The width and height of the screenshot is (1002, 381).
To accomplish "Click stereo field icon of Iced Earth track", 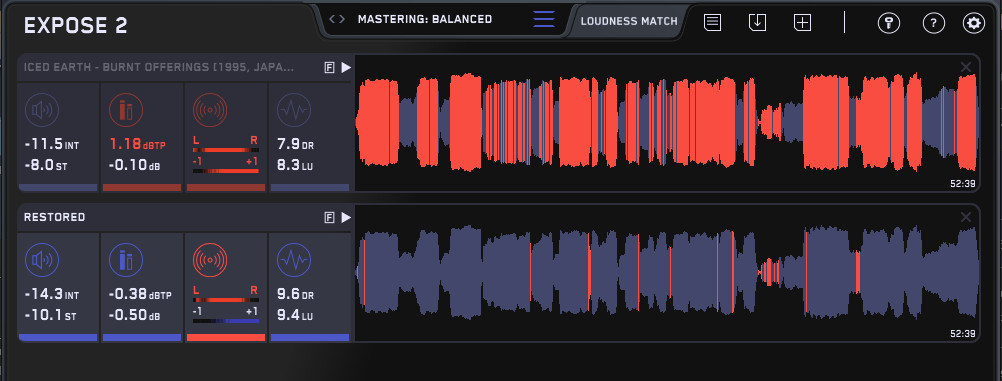I will pos(210,110).
